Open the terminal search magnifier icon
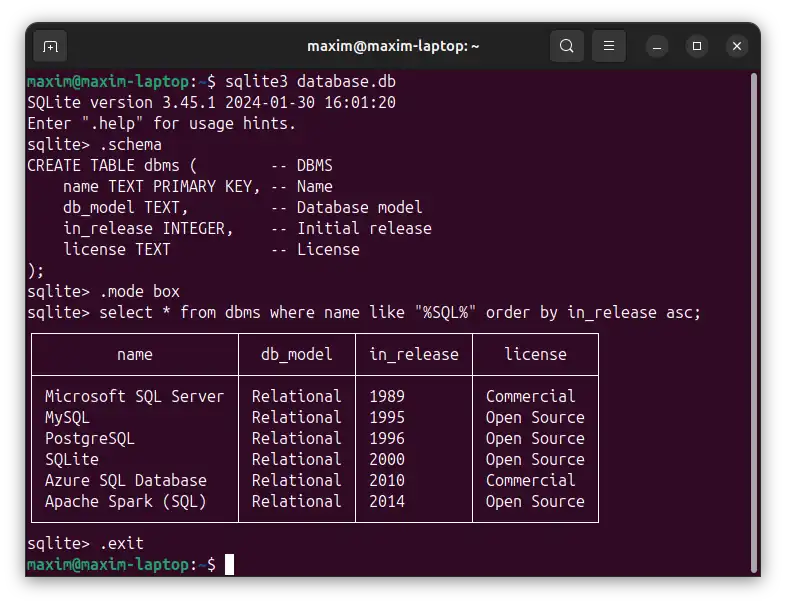The image size is (786, 605). (x=567, y=46)
